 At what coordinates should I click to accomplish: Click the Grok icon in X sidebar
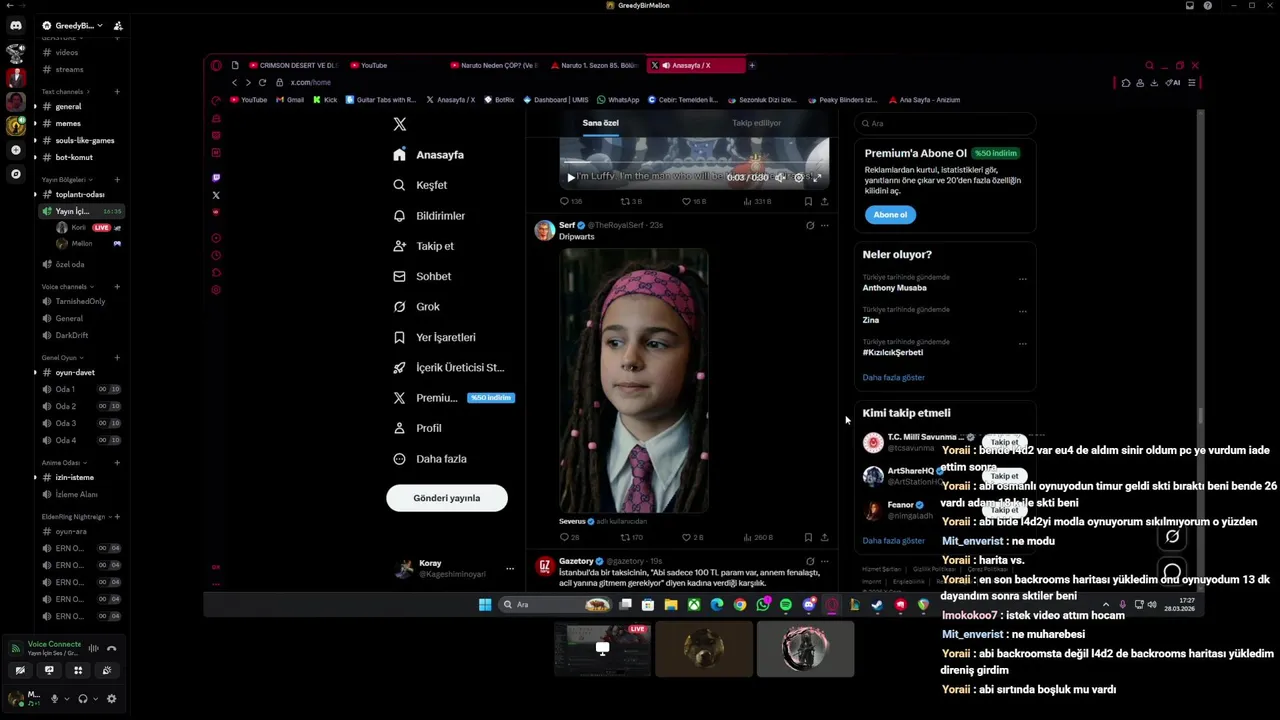(x=399, y=307)
